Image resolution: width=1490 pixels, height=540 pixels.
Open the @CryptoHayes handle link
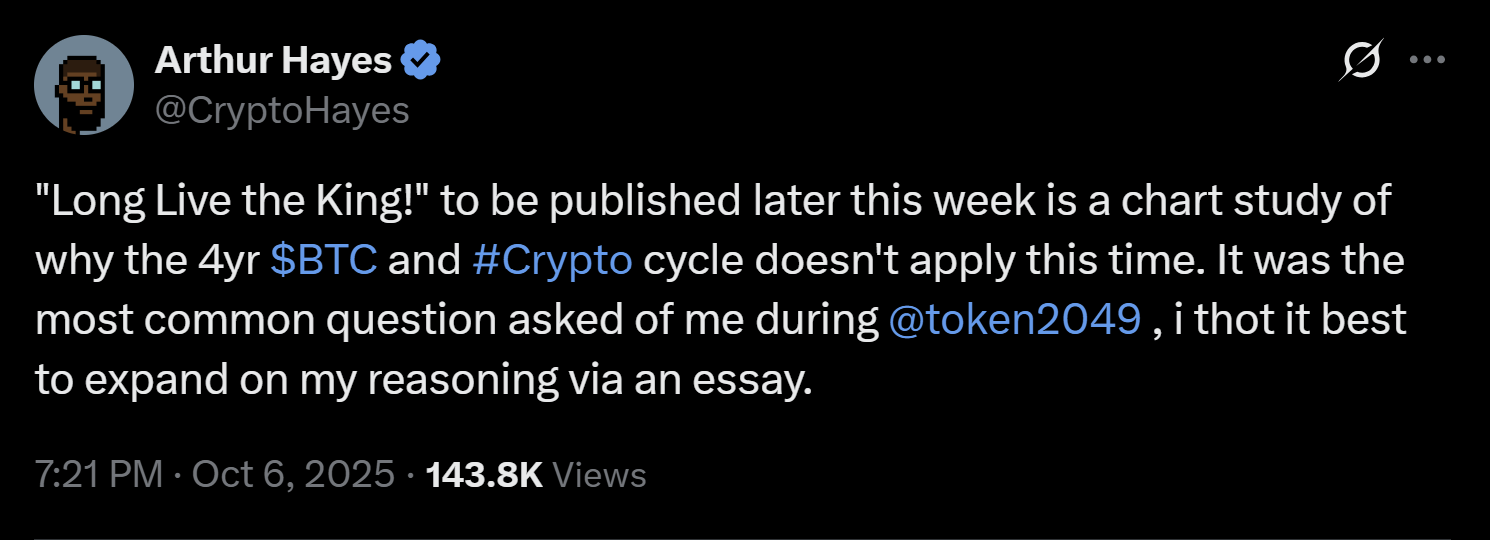[x=282, y=110]
